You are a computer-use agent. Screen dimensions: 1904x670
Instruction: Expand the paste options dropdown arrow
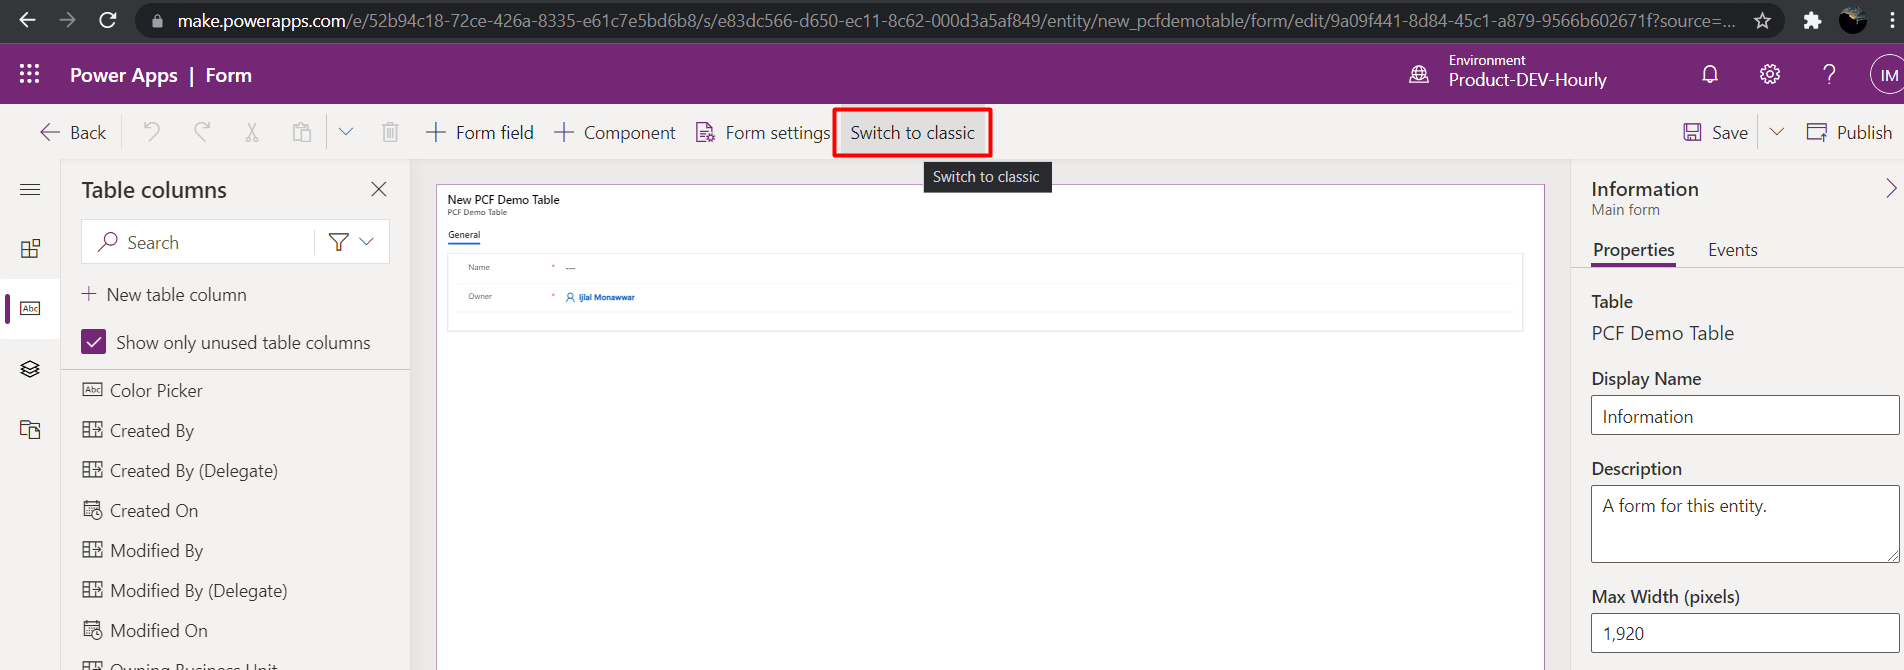[x=346, y=132]
